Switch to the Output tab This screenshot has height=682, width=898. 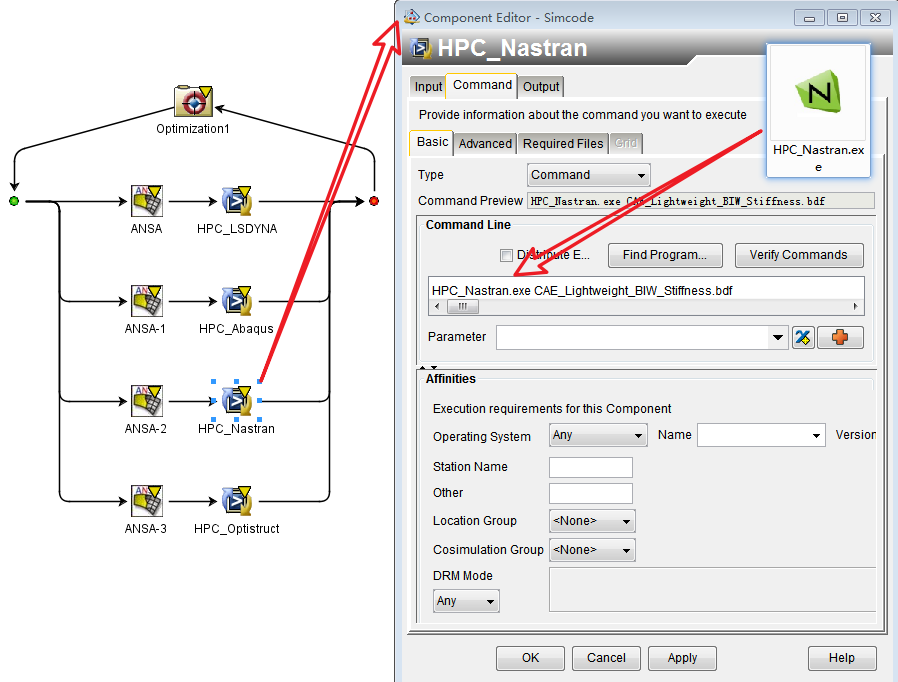pyautogui.click(x=541, y=86)
